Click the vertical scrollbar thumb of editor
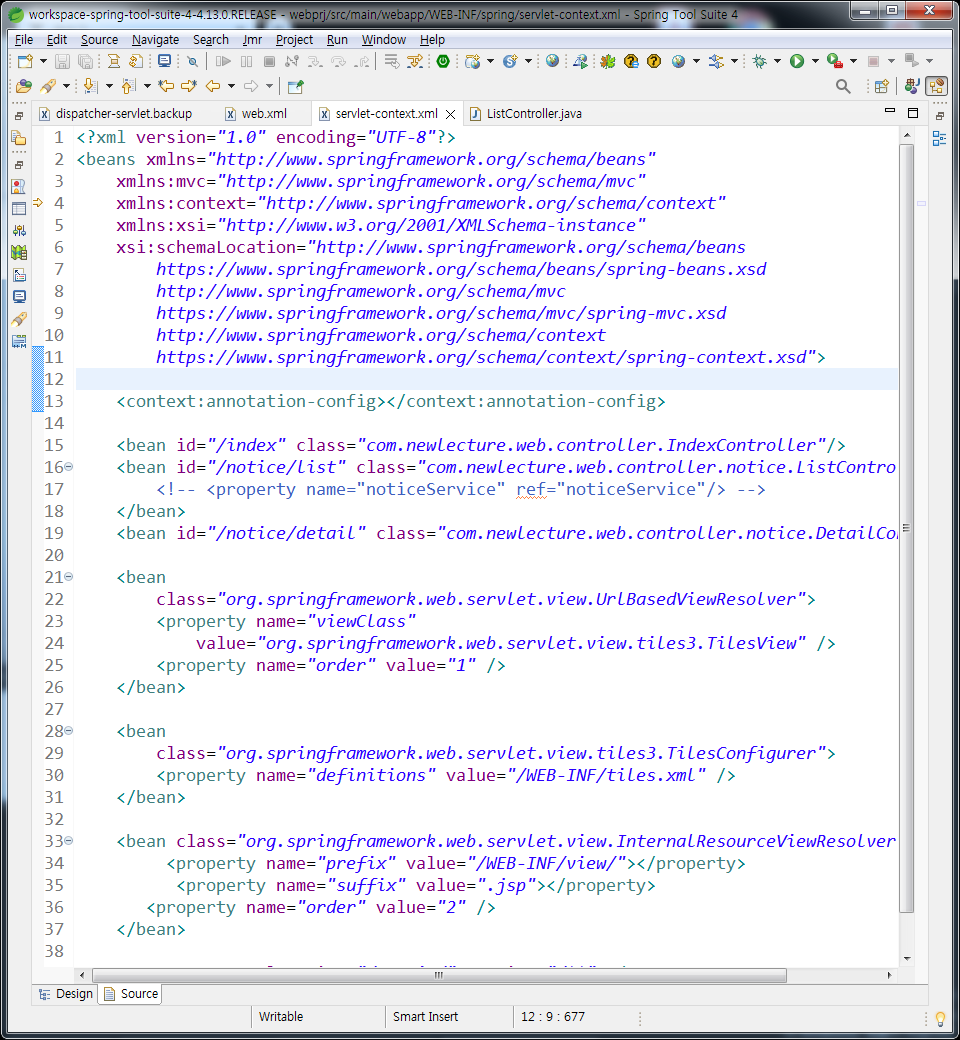 (x=906, y=527)
